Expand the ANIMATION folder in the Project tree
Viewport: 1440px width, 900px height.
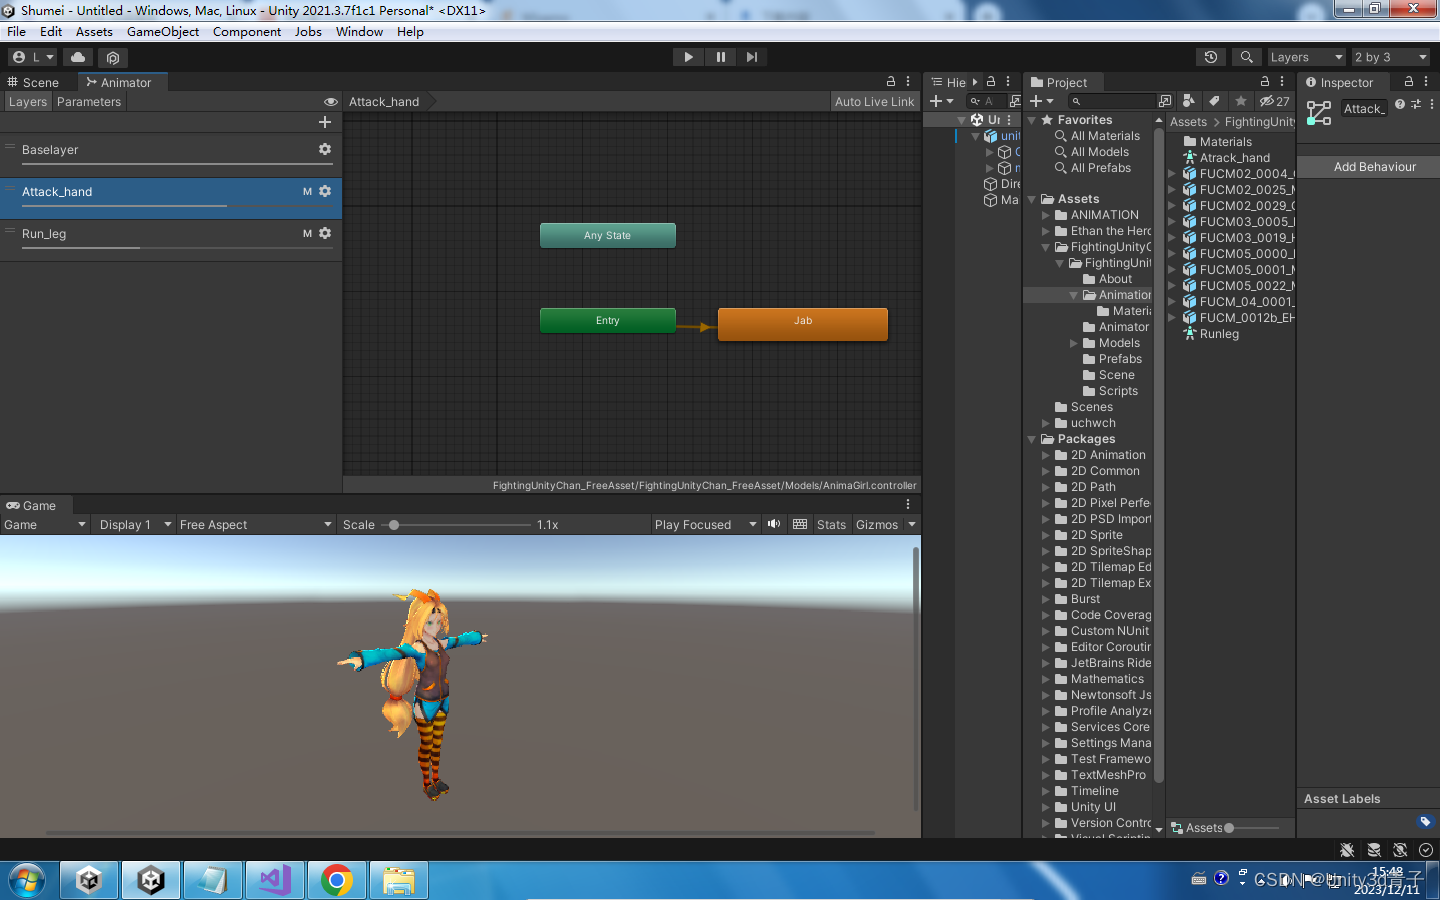(1046, 215)
